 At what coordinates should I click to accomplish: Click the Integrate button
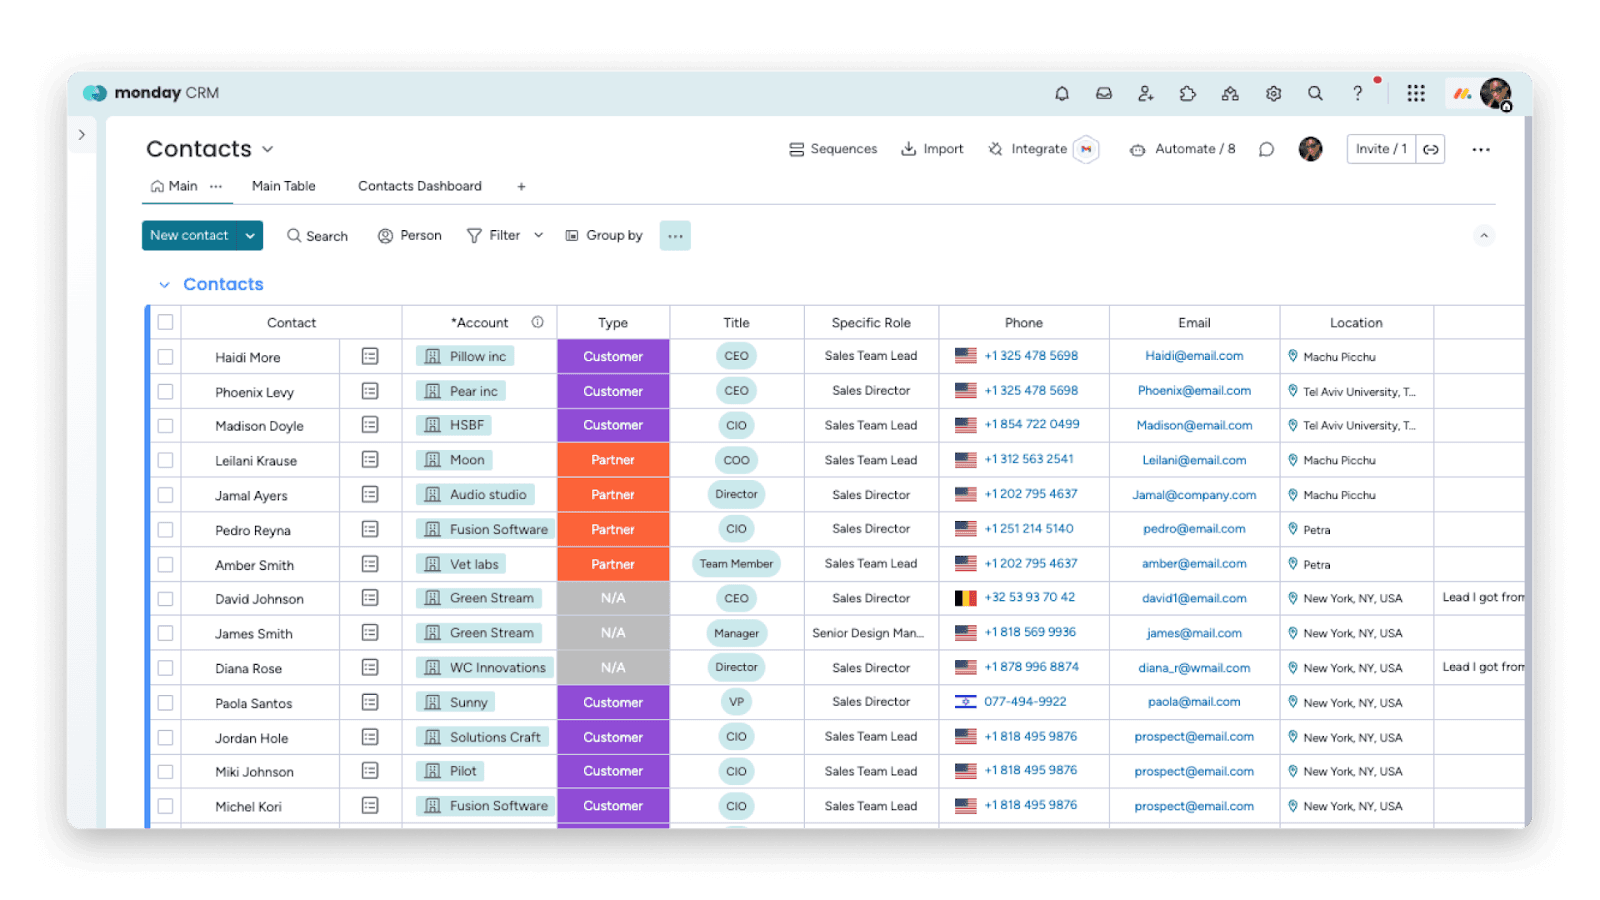(x=1028, y=149)
